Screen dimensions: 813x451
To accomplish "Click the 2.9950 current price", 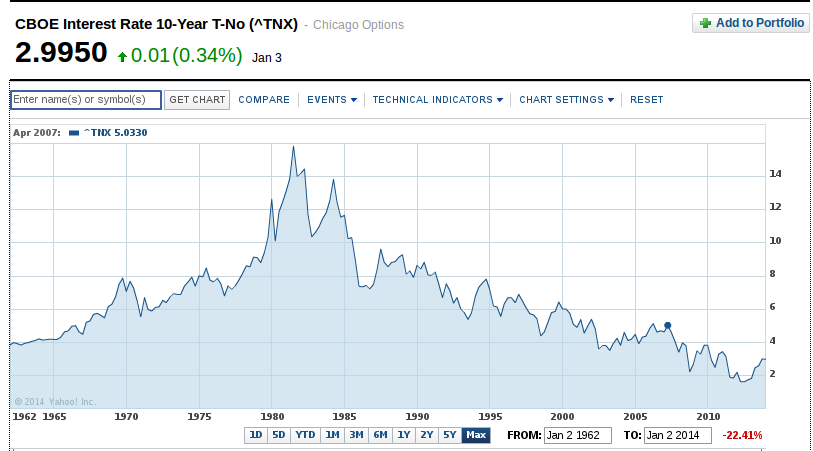I will [61, 53].
